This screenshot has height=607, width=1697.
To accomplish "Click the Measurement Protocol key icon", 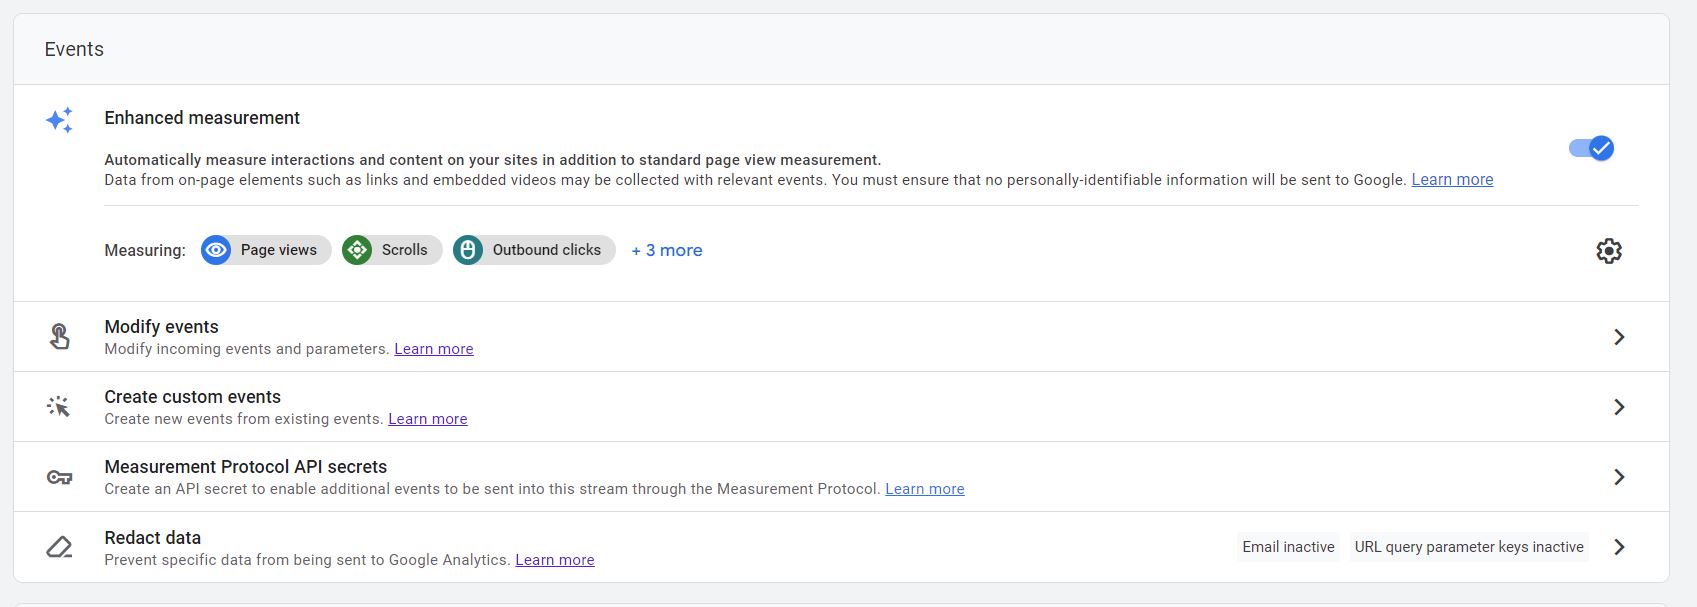I will (x=60, y=477).
